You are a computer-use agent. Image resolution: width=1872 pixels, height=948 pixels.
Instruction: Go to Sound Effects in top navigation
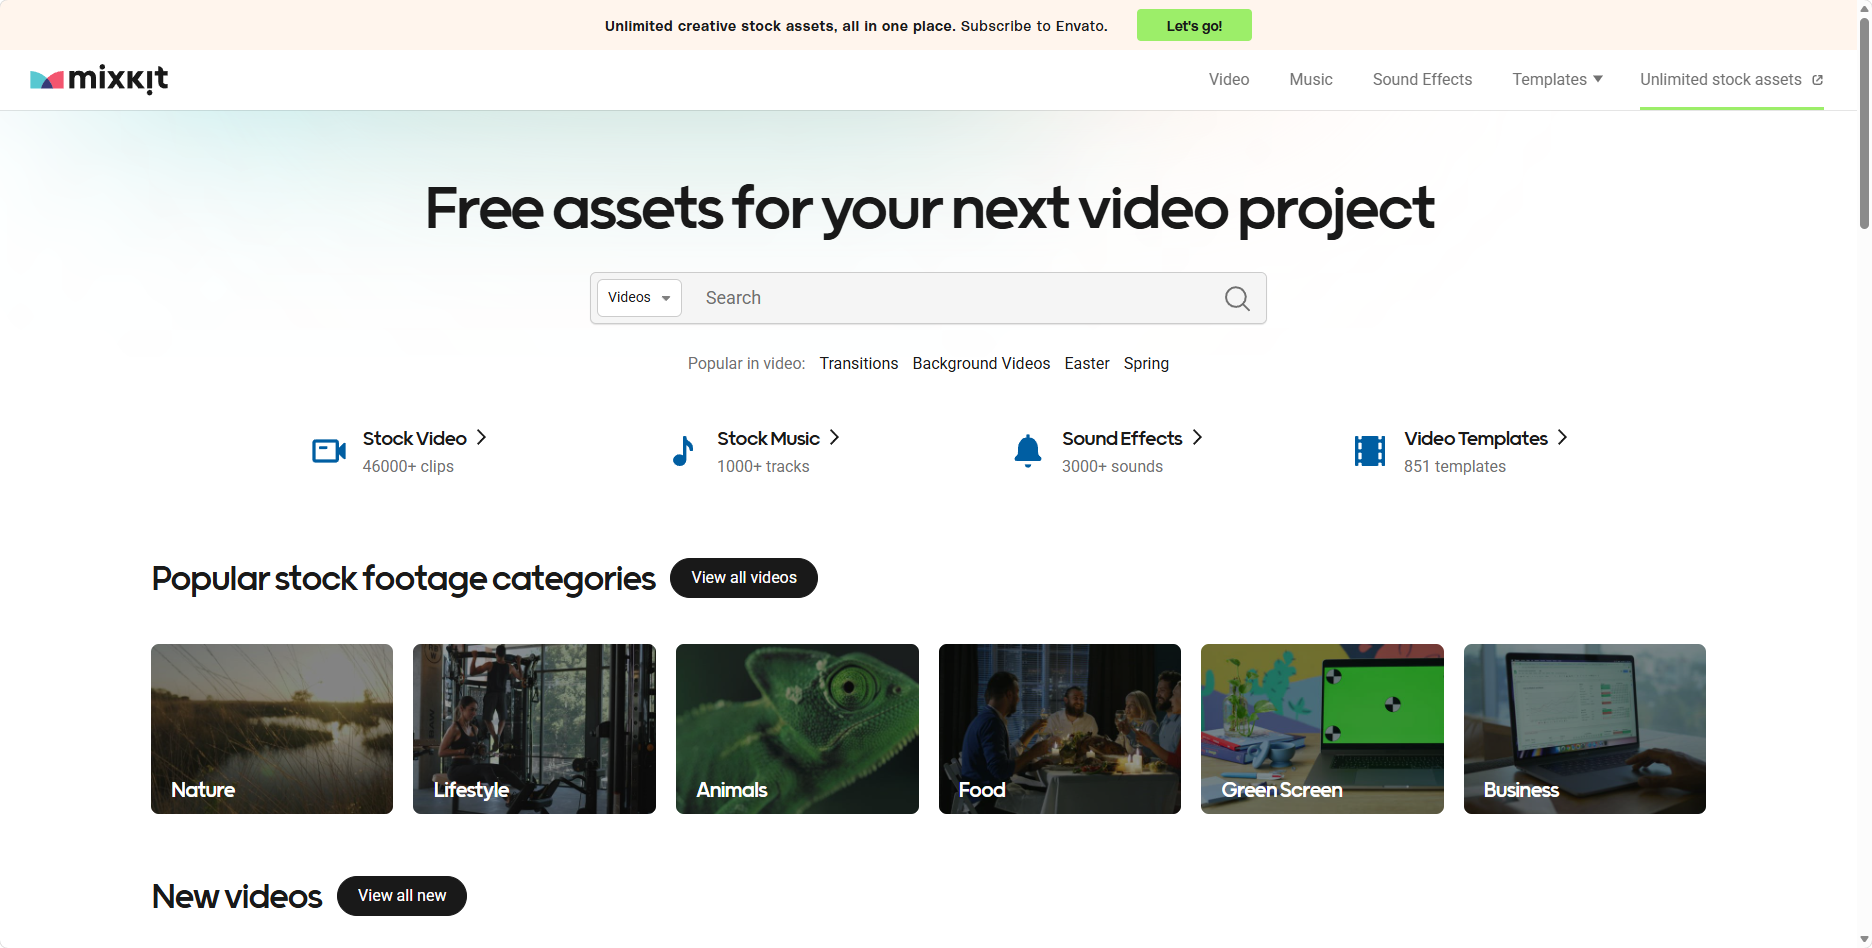coord(1421,79)
